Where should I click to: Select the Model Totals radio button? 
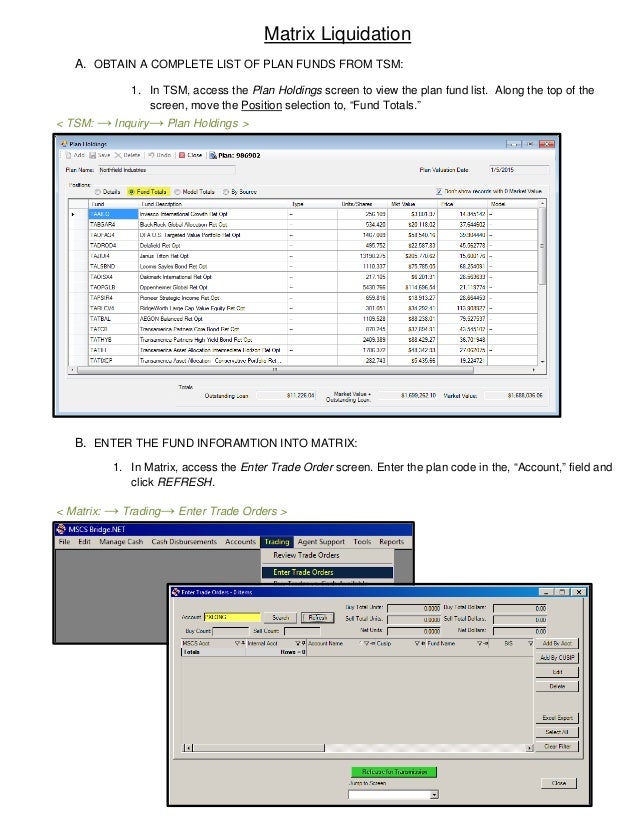(178, 192)
